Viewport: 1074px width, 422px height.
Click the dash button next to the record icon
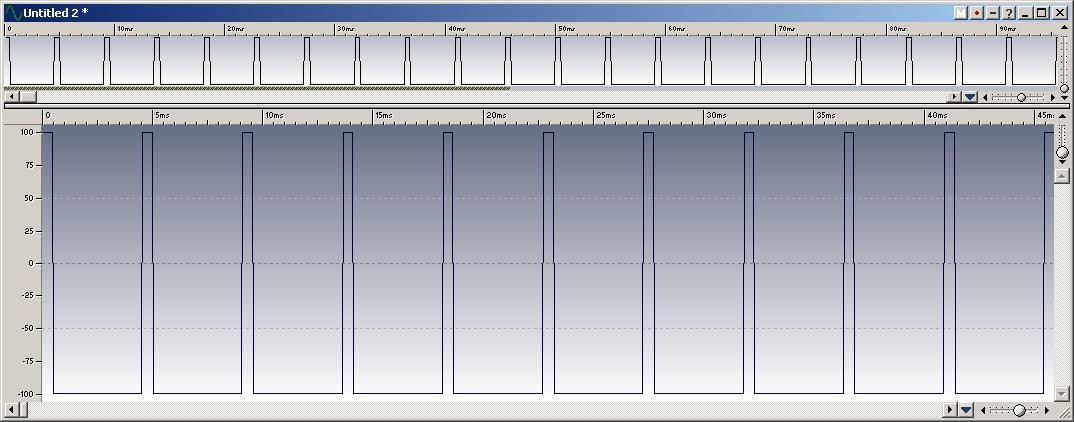[992, 13]
